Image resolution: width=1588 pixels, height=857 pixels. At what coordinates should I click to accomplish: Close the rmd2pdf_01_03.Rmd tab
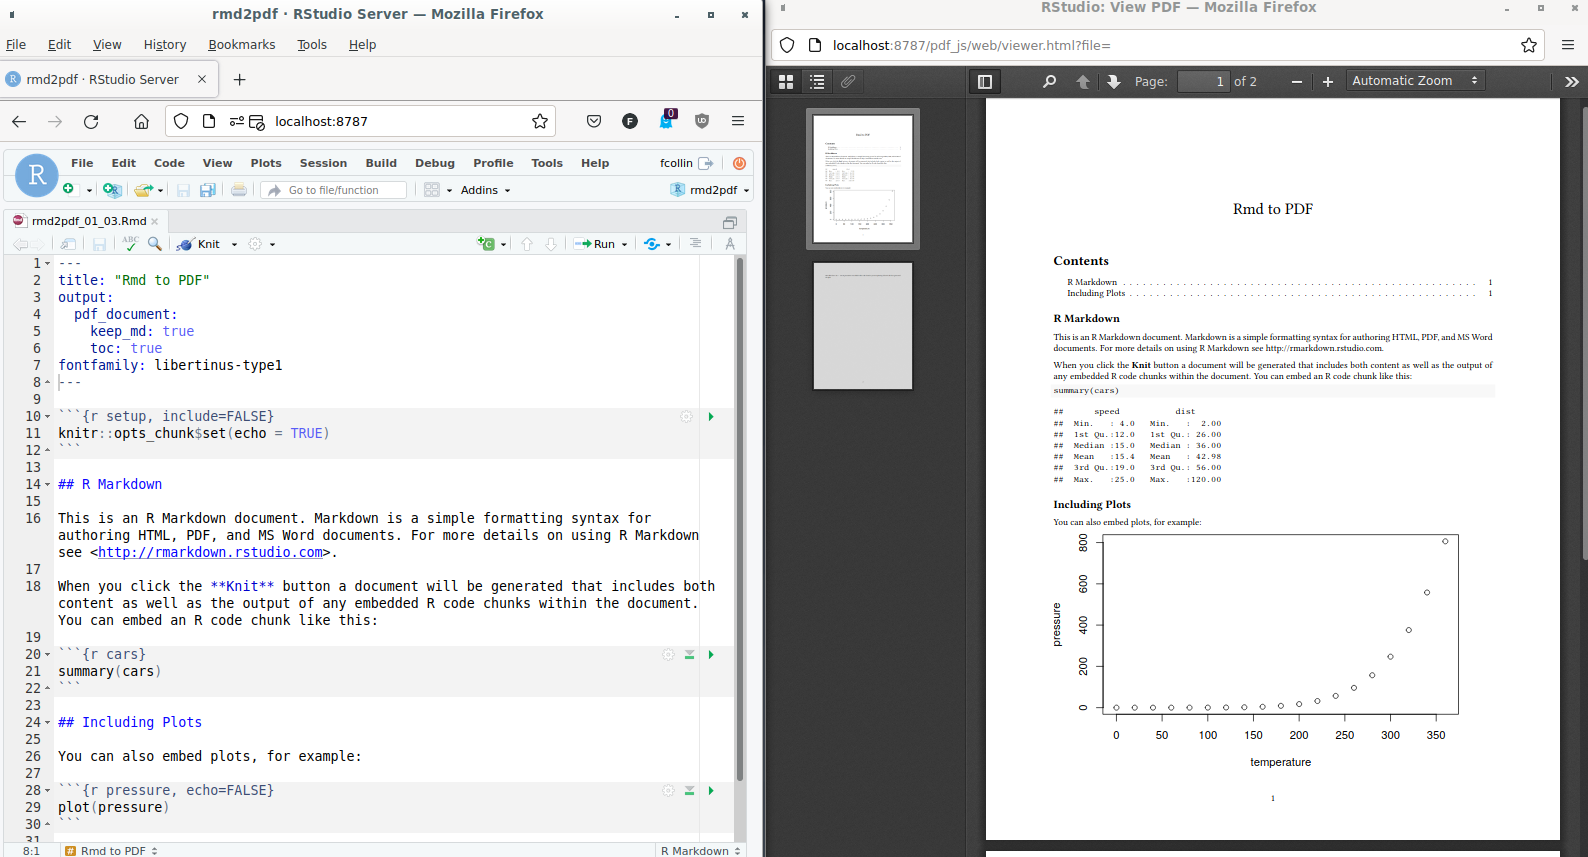(154, 222)
